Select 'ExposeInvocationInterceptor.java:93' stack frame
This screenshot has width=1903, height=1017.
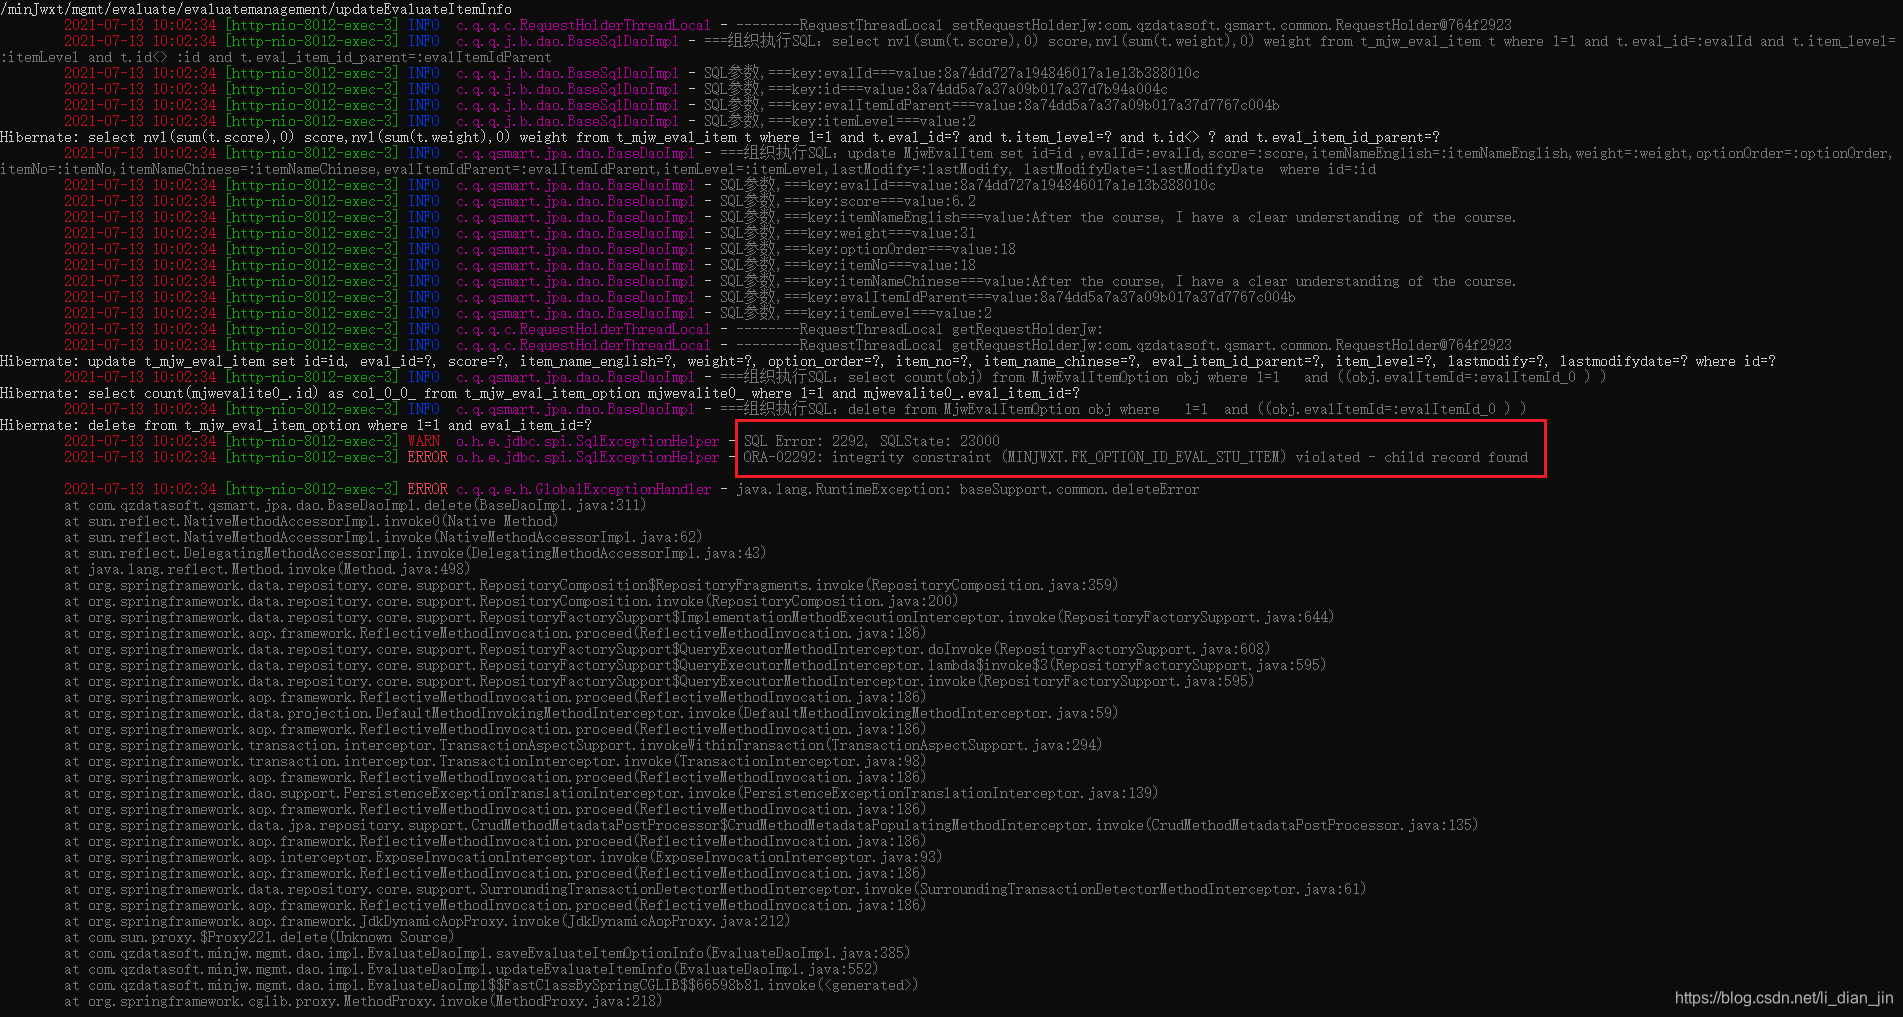click(x=503, y=857)
